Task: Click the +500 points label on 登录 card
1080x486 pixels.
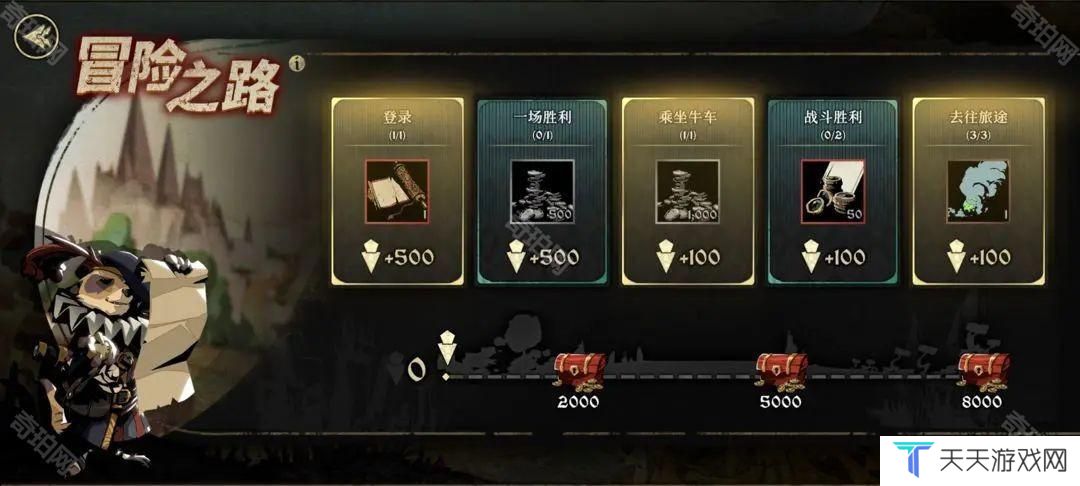Action: [x=409, y=258]
